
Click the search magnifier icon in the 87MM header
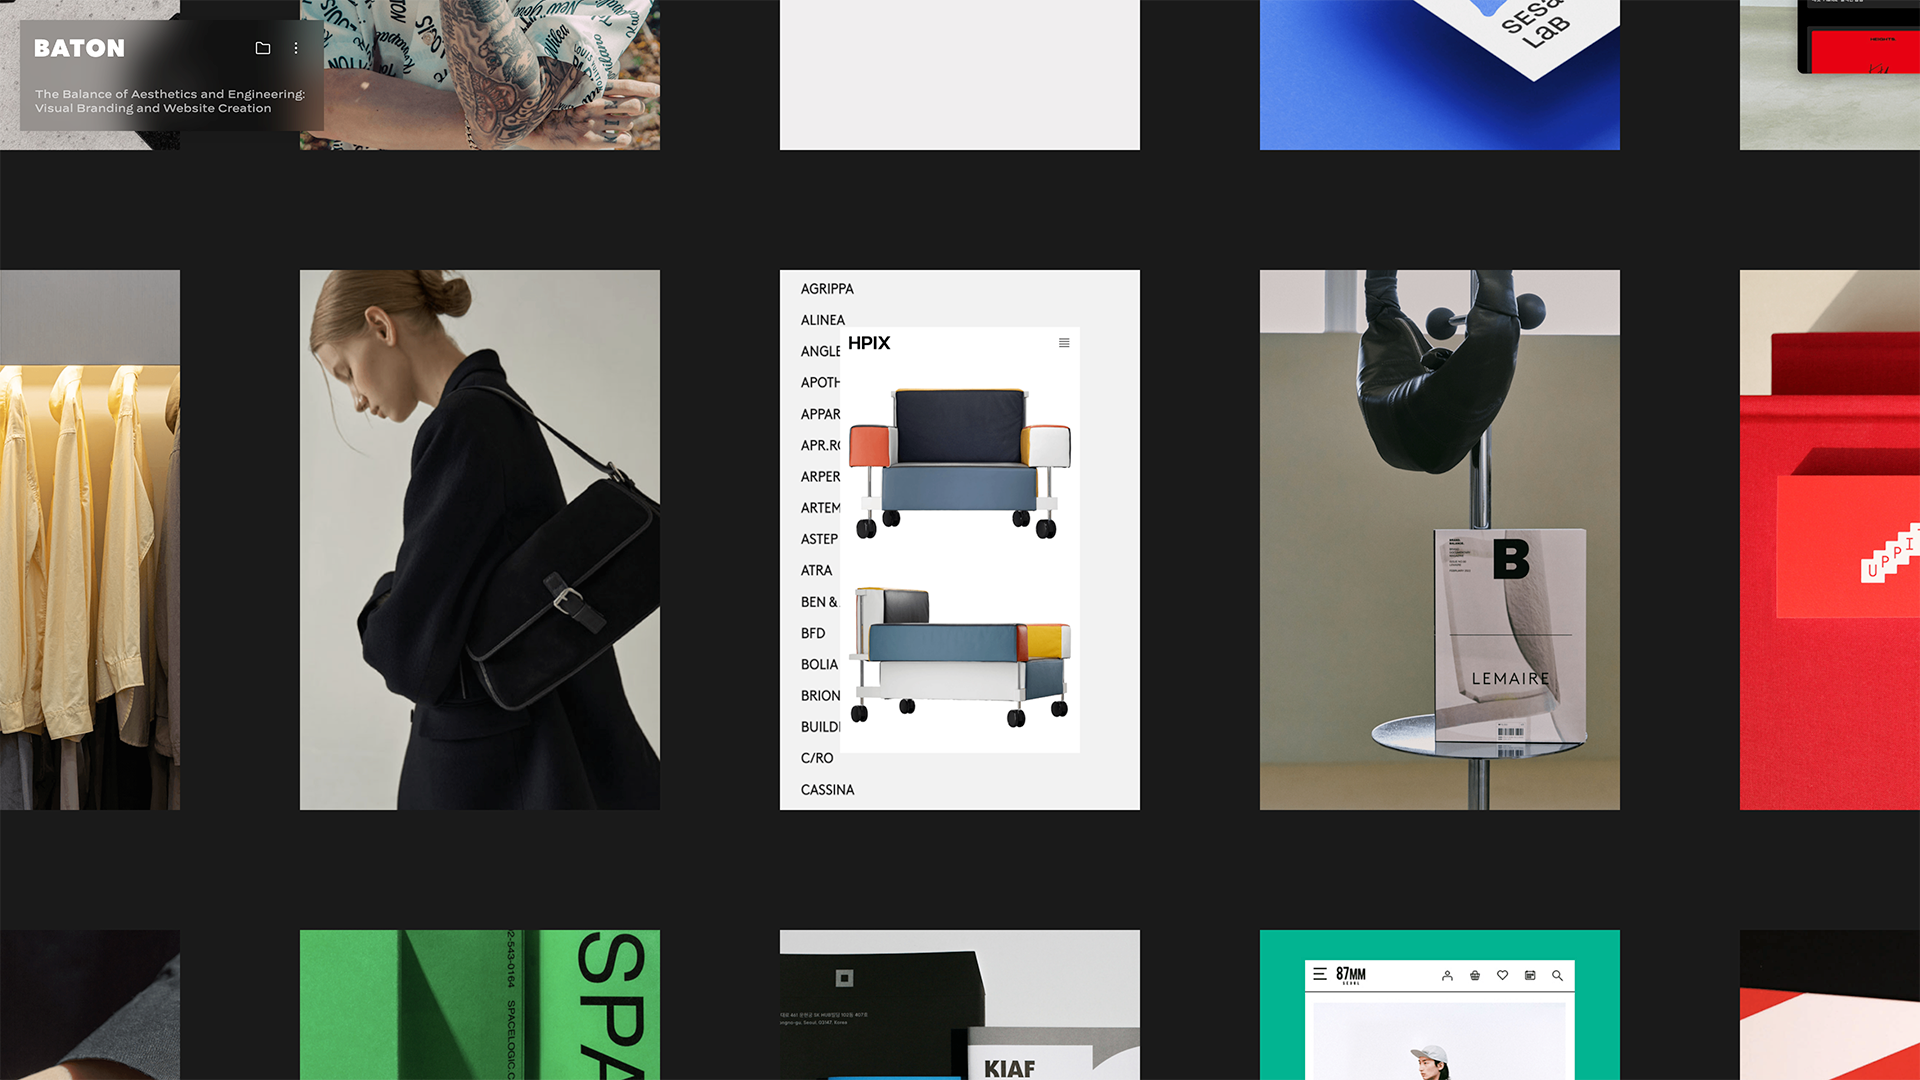(x=1557, y=975)
